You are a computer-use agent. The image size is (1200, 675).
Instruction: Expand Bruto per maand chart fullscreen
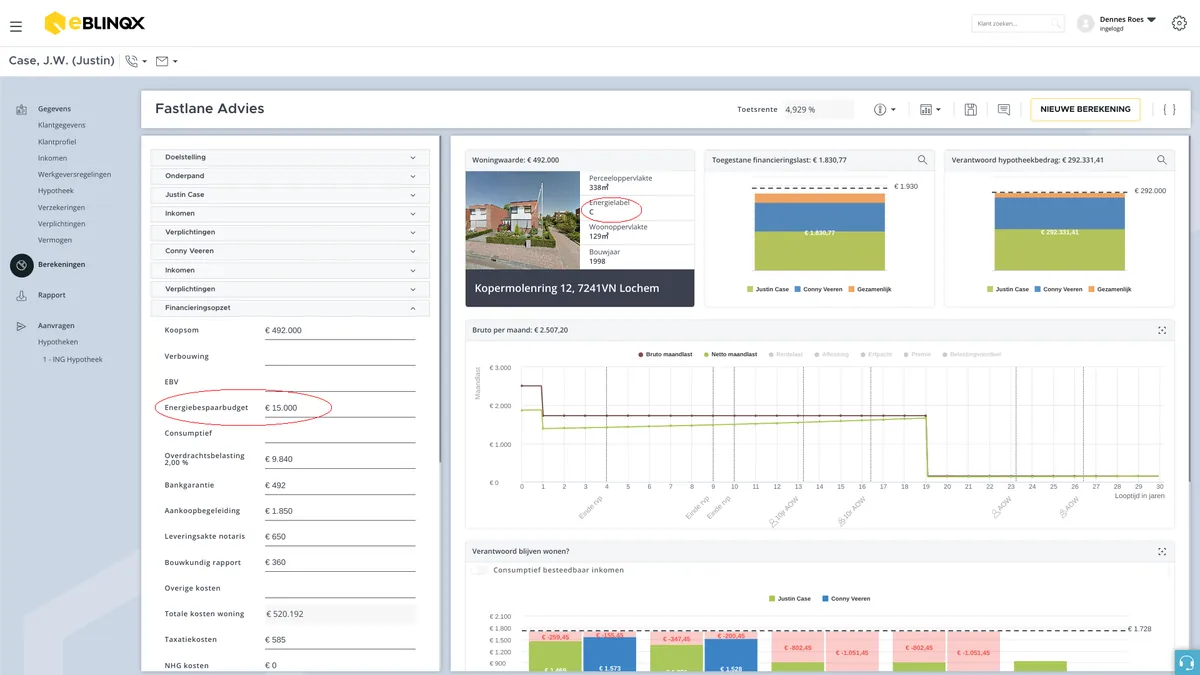point(1162,330)
